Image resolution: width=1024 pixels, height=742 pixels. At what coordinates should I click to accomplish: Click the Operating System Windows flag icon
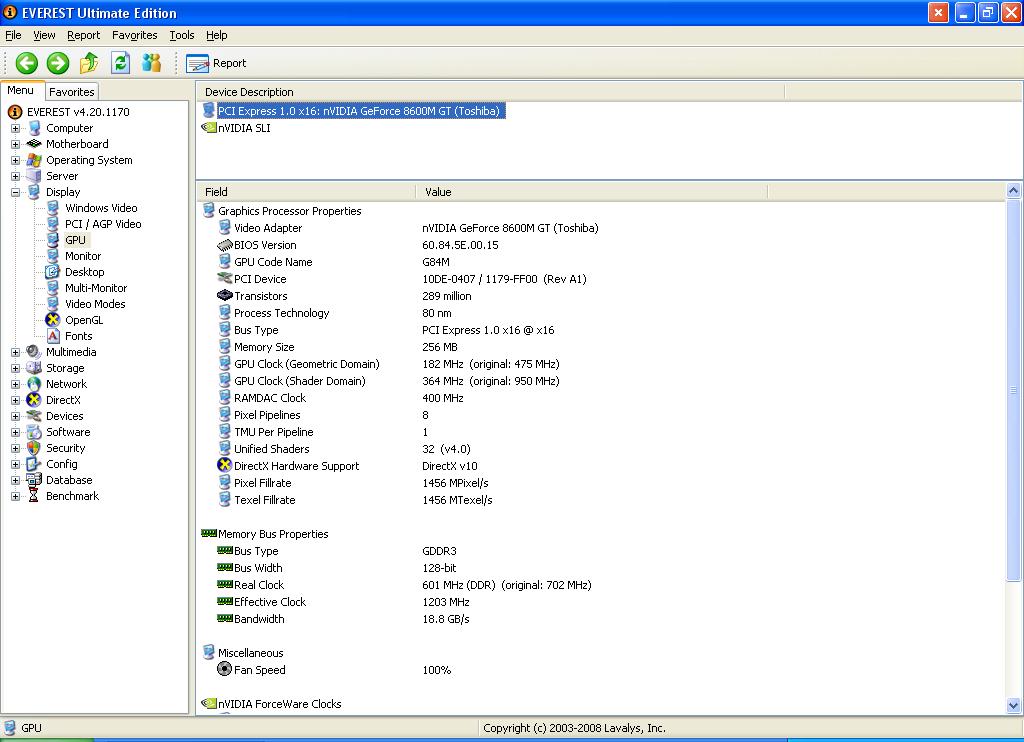click(33, 160)
